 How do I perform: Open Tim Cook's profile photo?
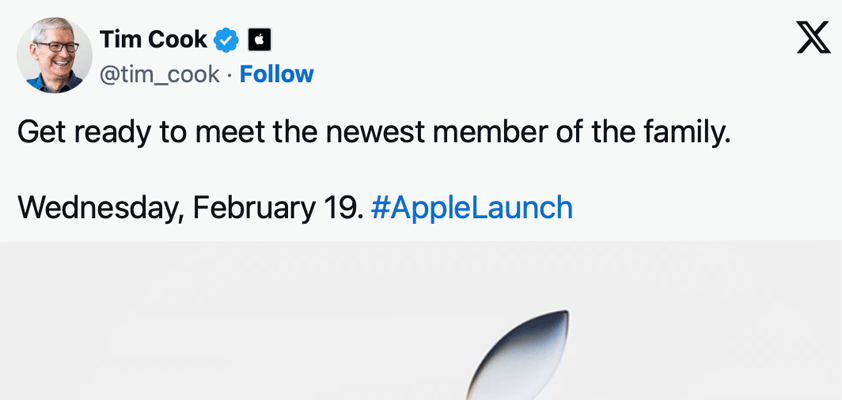54,56
